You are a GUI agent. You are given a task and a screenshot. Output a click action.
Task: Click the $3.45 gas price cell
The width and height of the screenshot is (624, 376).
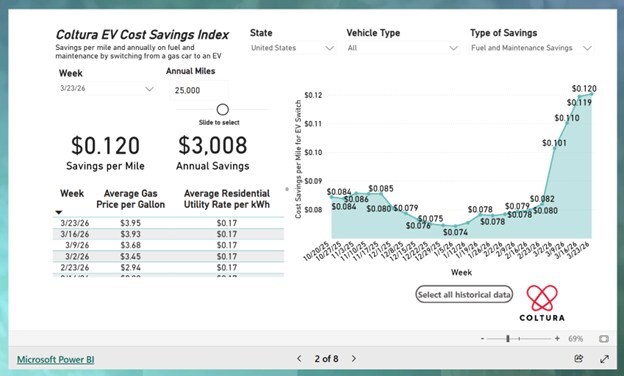(131, 257)
